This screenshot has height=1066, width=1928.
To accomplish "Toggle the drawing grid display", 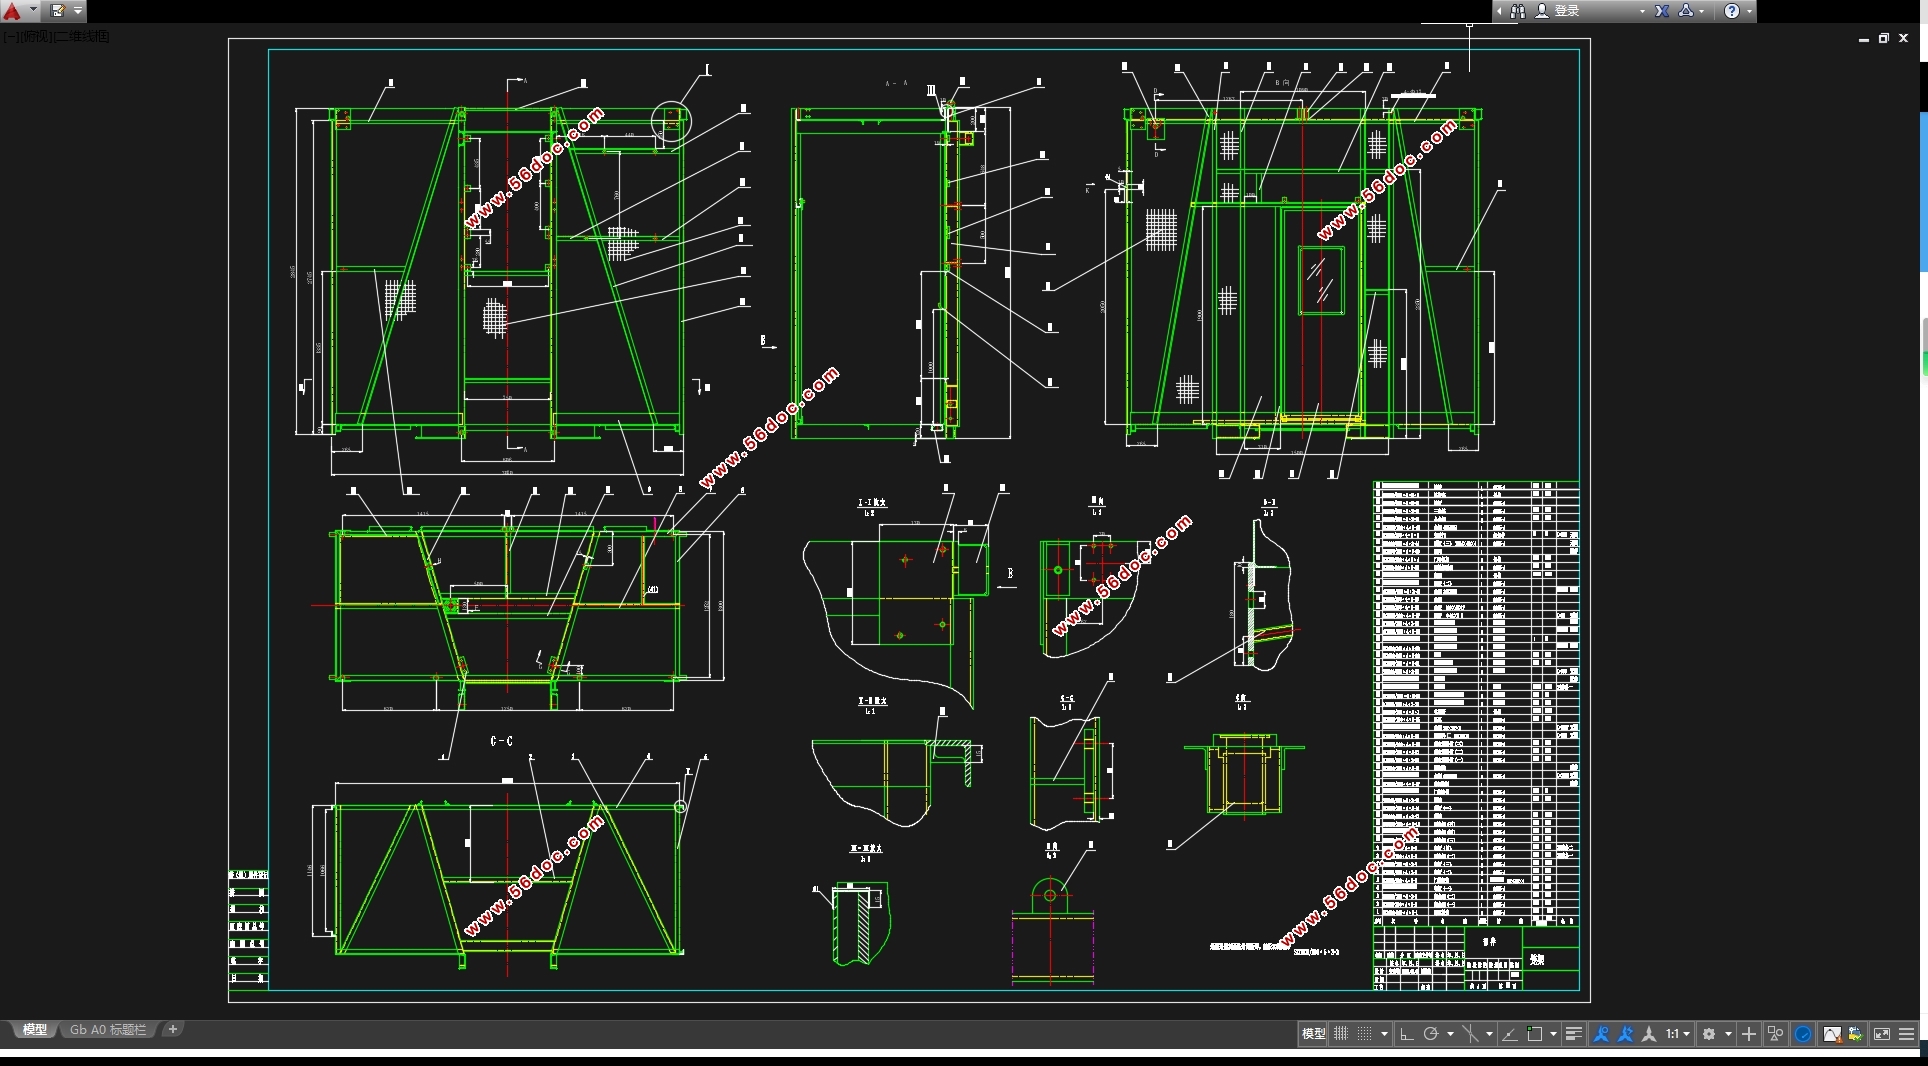I will 1341,1034.
